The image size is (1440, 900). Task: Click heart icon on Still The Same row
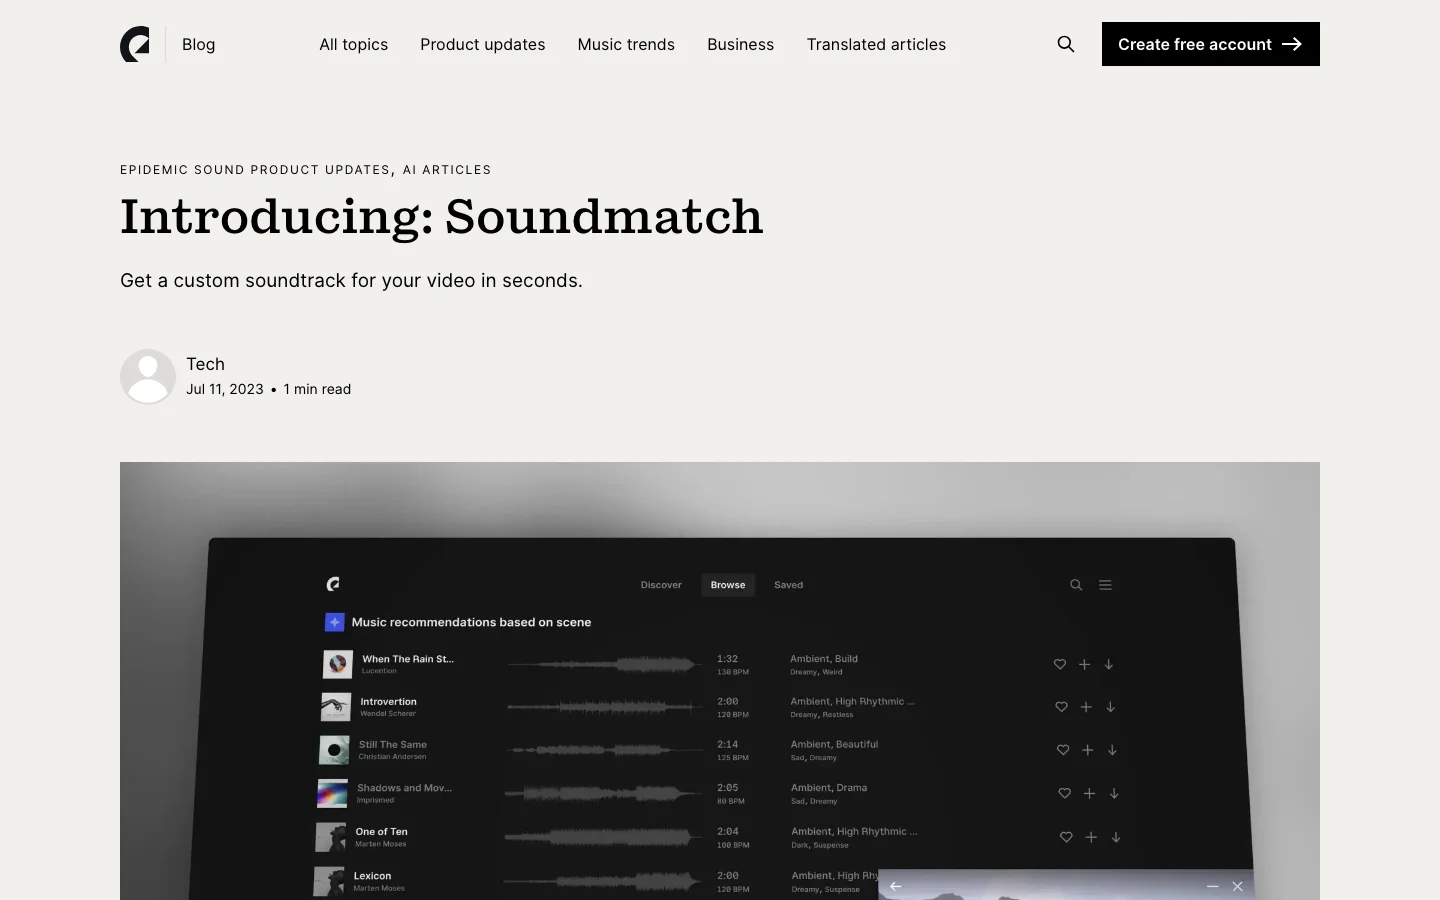(1063, 750)
